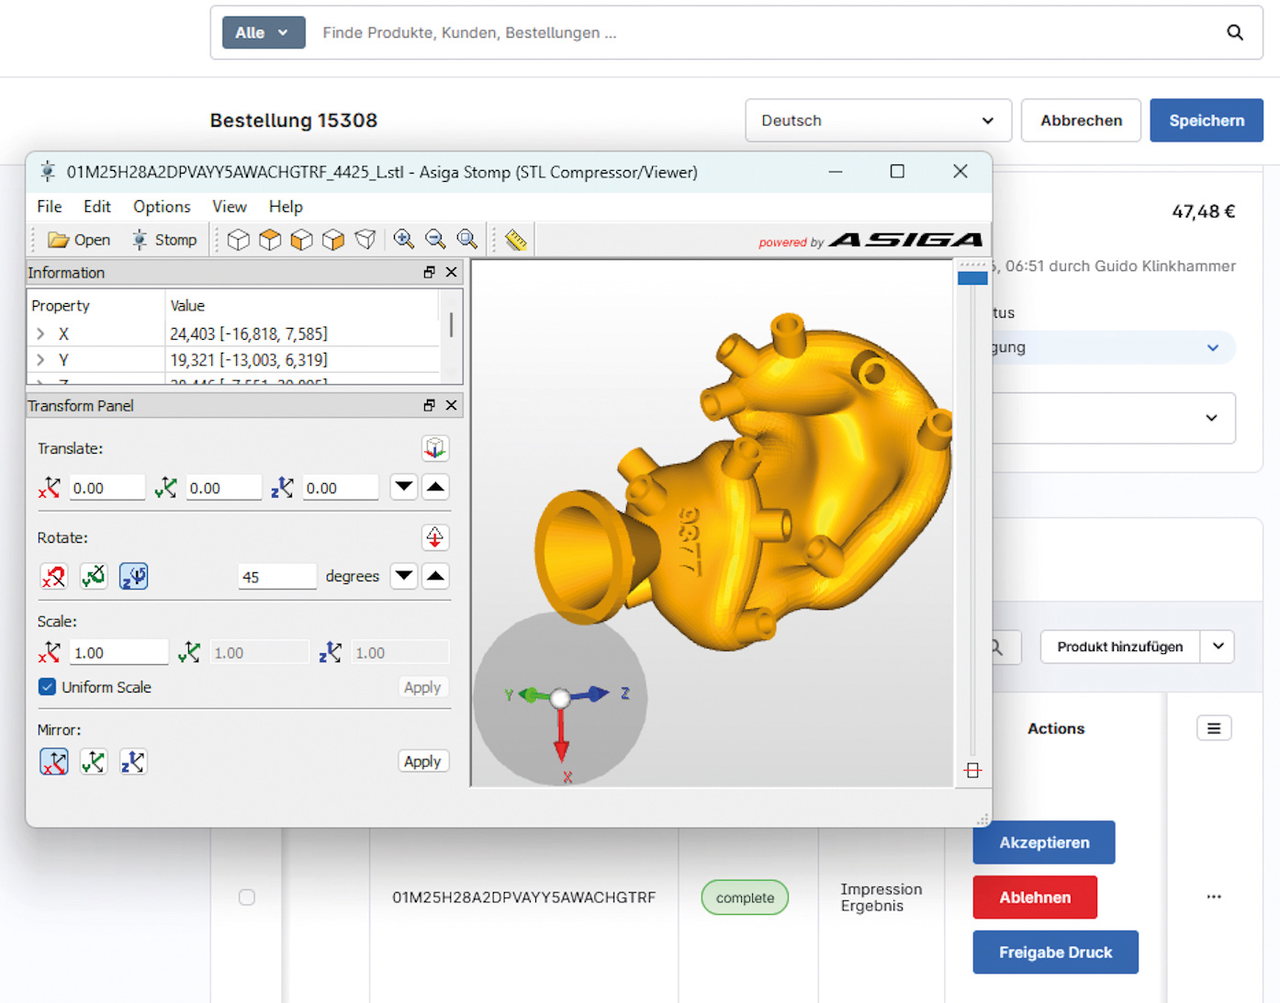Viewport: 1280px width, 1003px height.
Task: Click the Freigabe Druck button
Action: (1056, 952)
